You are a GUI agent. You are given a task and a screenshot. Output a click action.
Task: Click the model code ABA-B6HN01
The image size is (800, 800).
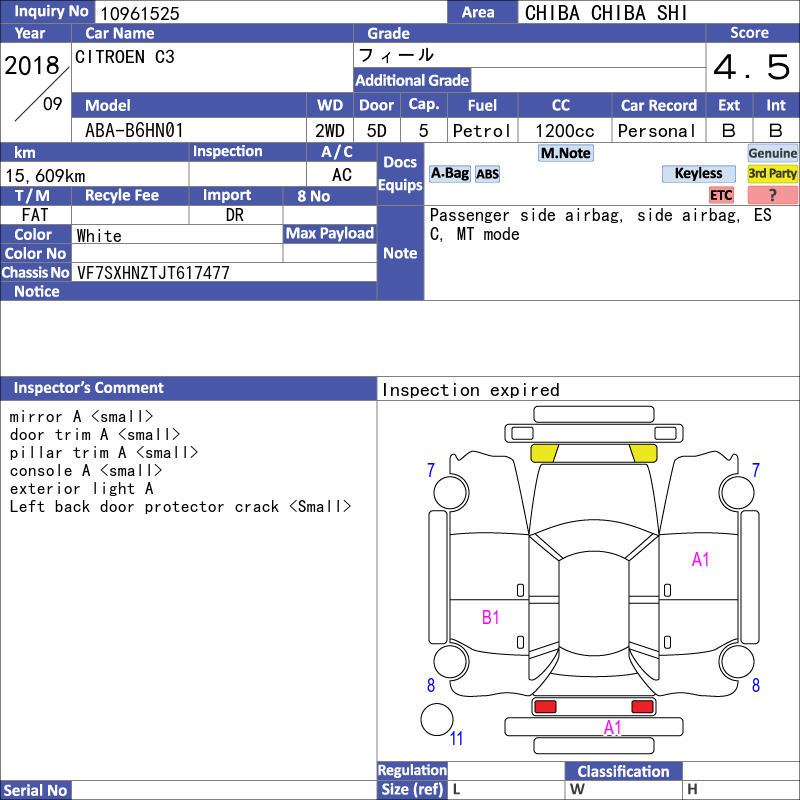134,131
